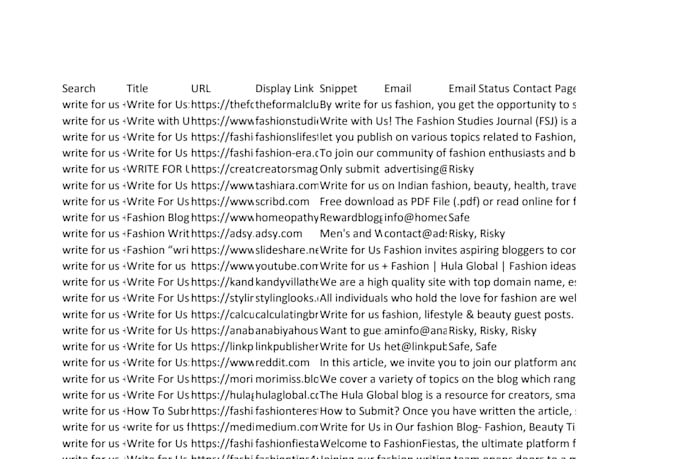Click 'Risky' status in the creatorsmag row
The image size is (680, 459).
461,169
